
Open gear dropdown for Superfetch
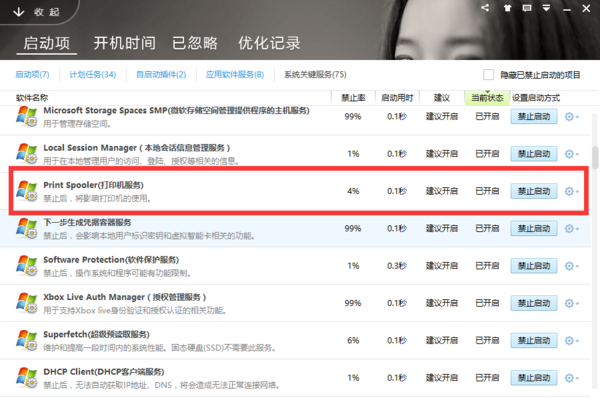pyautogui.click(x=572, y=341)
